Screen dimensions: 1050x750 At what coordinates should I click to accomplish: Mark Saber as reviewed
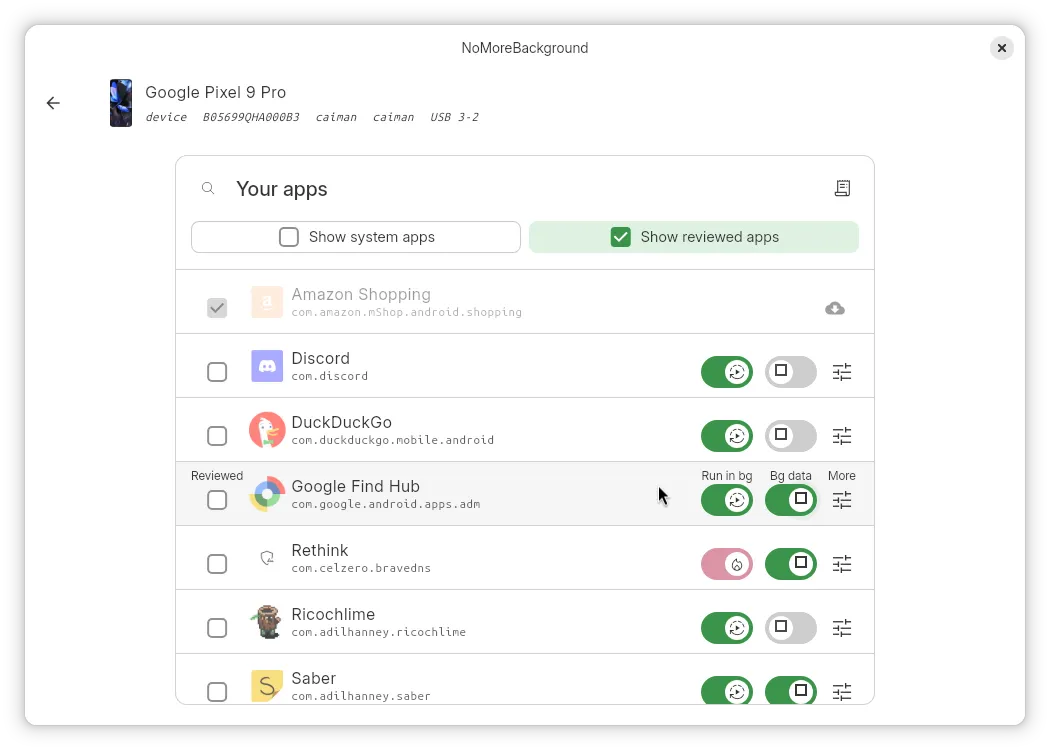pyautogui.click(x=217, y=692)
